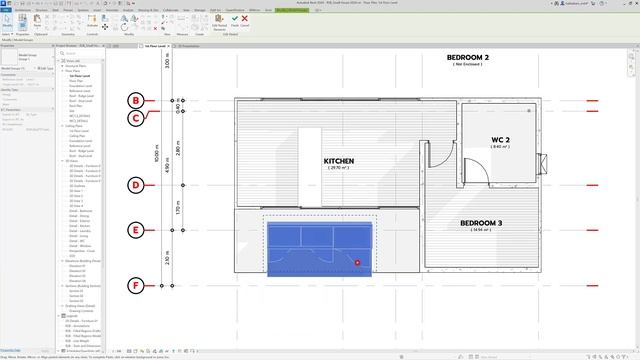Click the Apply button in Properties

pyautogui.click(x=45, y=351)
